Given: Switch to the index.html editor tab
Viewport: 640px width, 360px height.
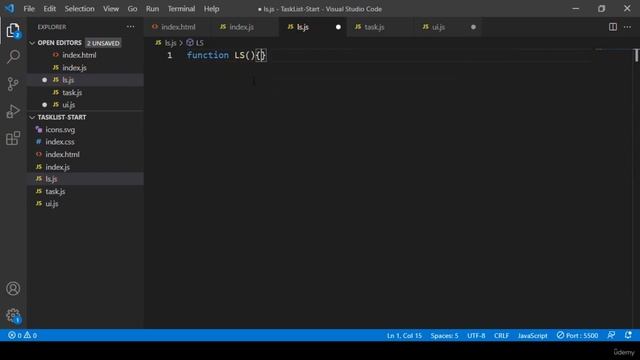Looking at the screenshot, I should (178, 27).
